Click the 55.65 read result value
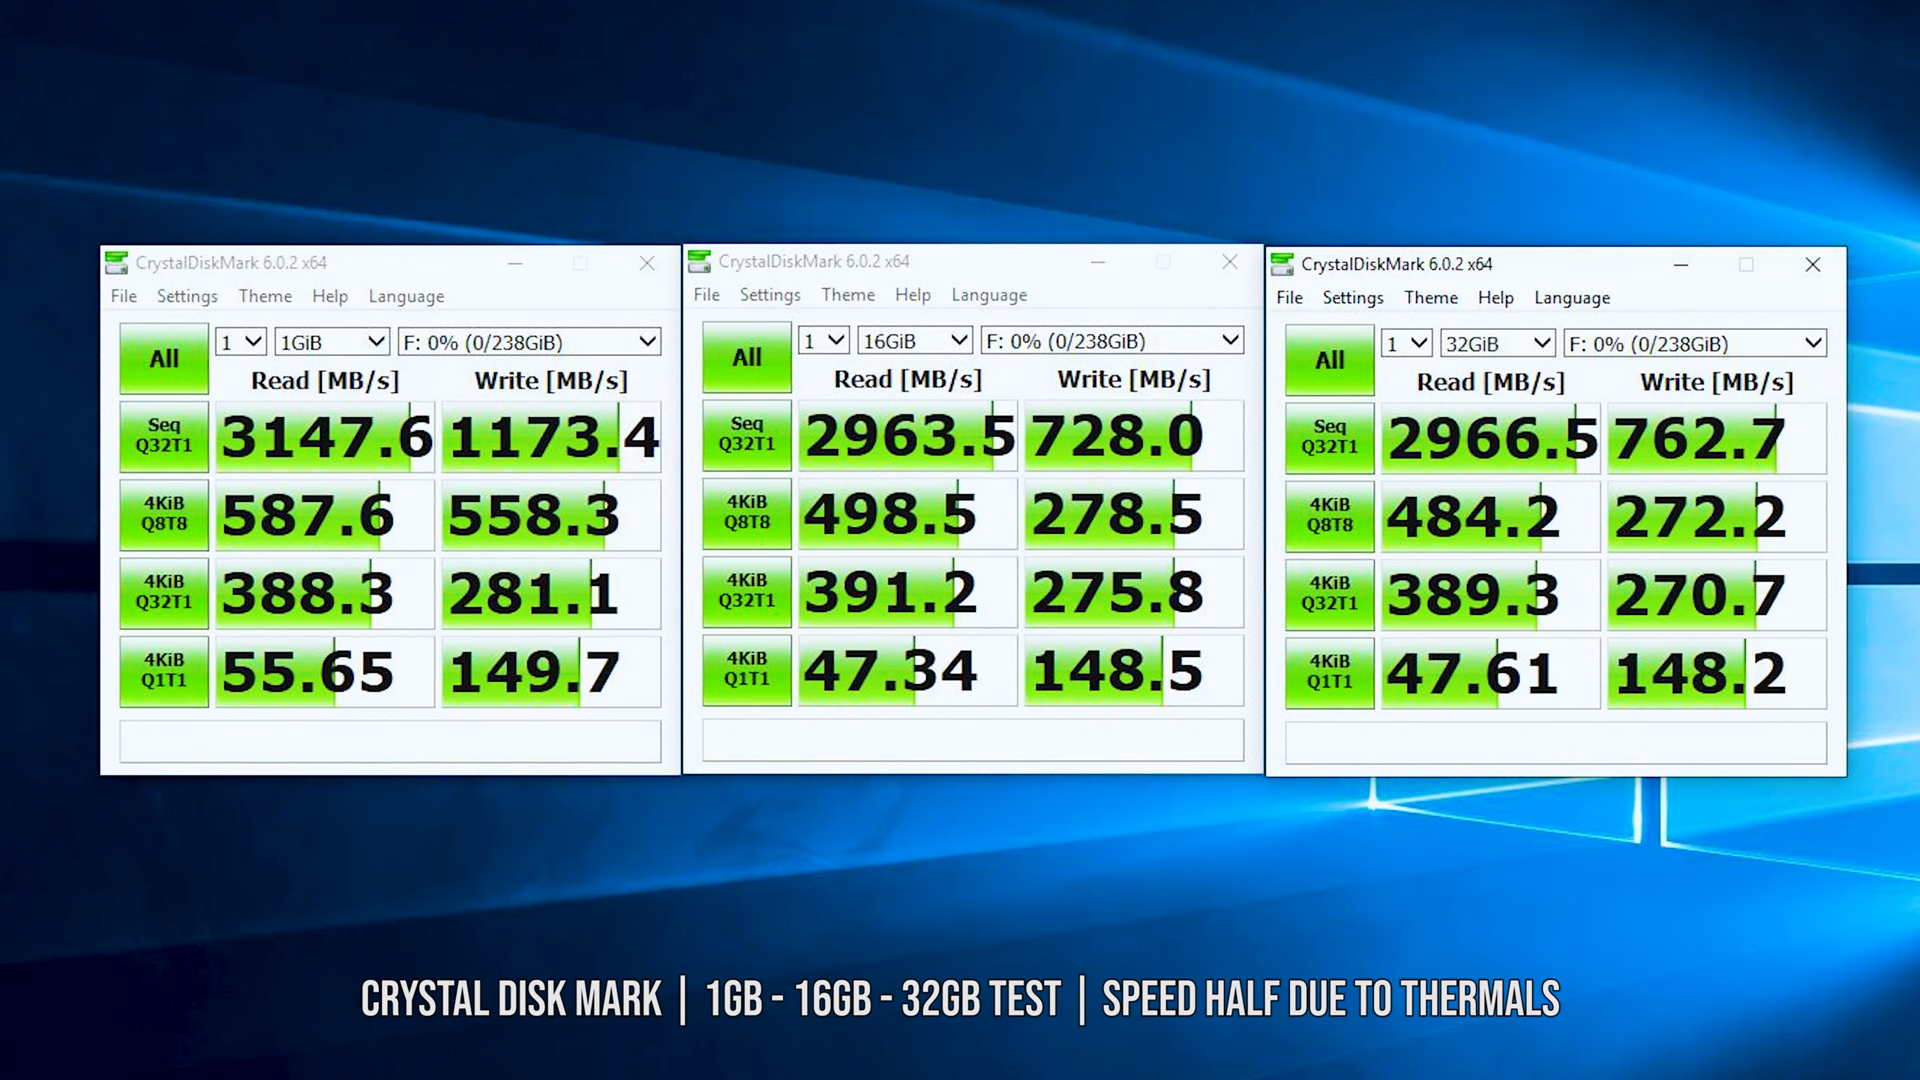 [x=325, y=672]
